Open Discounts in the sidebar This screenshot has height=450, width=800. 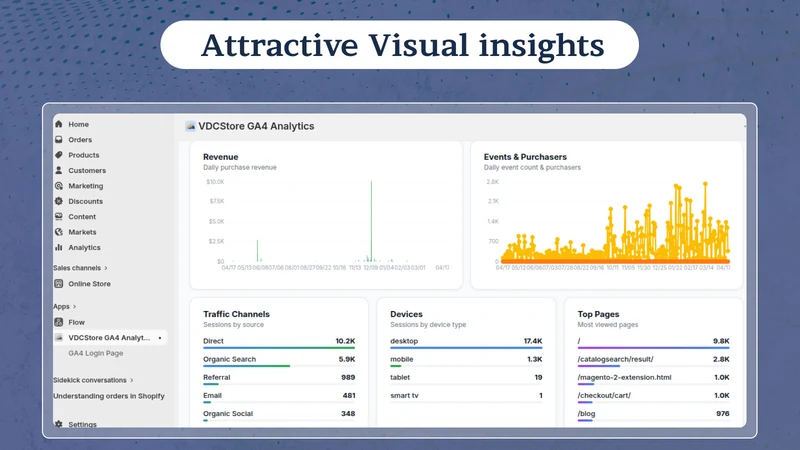tap(85, 201)
